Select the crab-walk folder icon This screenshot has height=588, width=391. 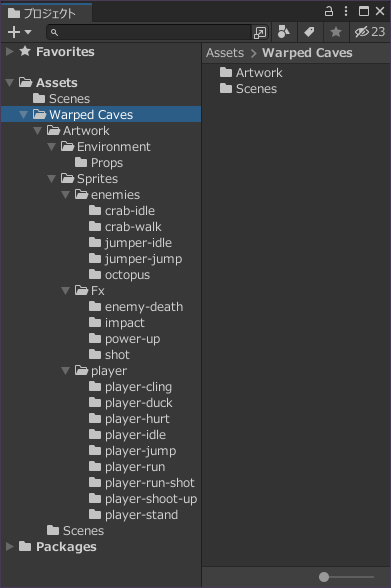(x=95, y=226)
